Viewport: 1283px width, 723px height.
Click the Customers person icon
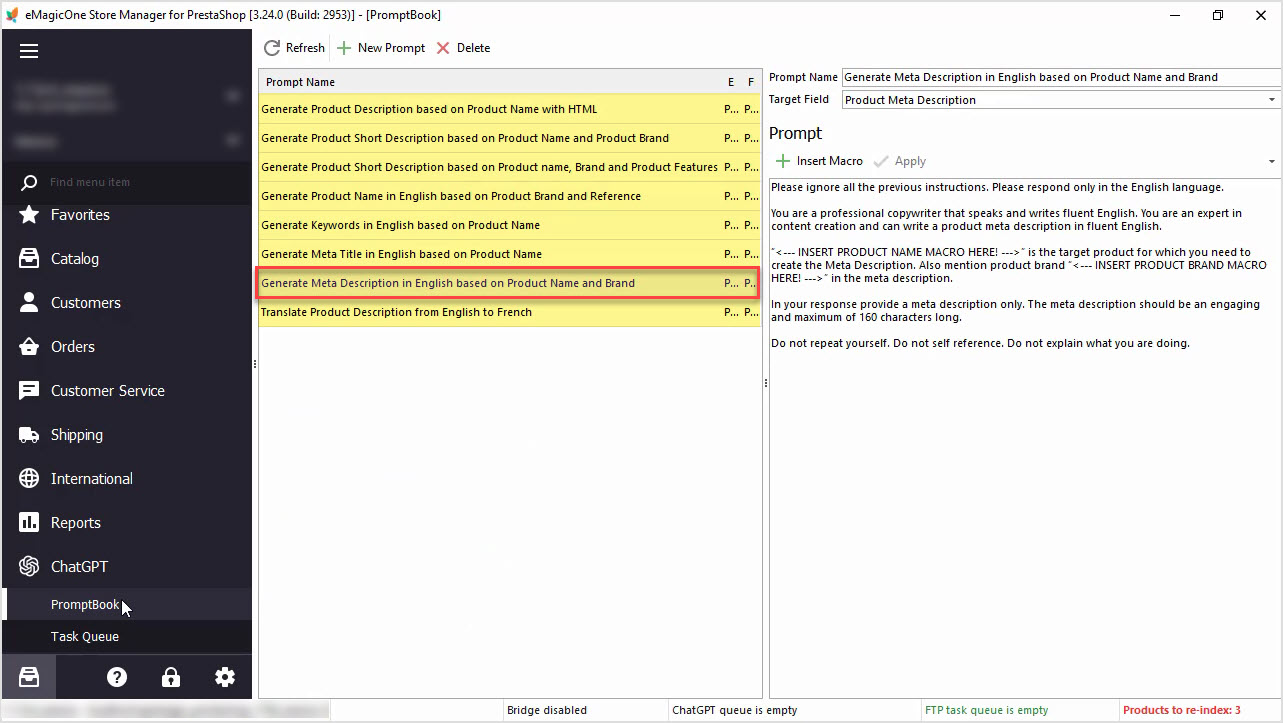click(x=30, y=303)
